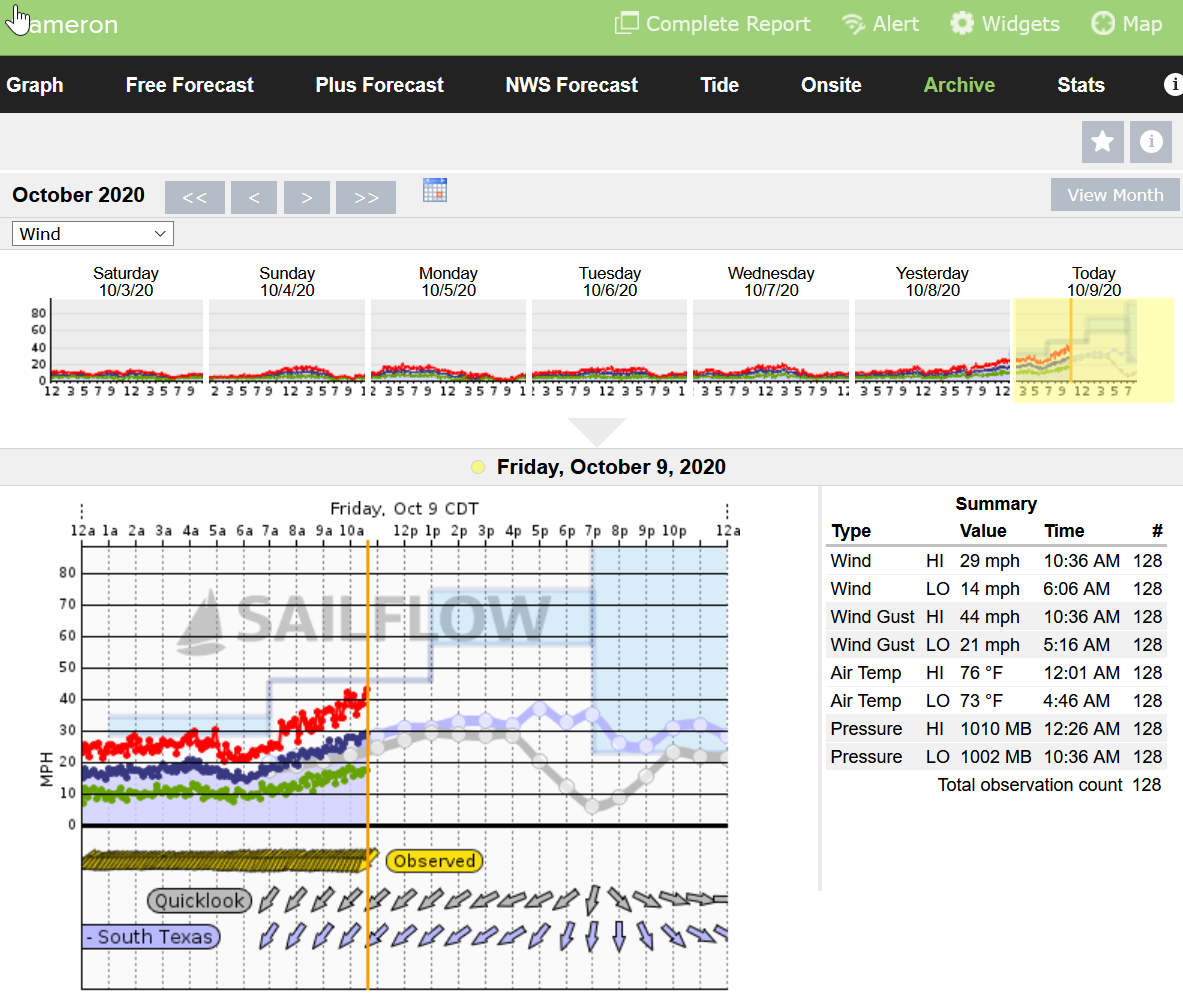The height and width of the screenshot is (1004, 1183).
Task: Click the 12:01 AM time cell
Action: 1081,673
